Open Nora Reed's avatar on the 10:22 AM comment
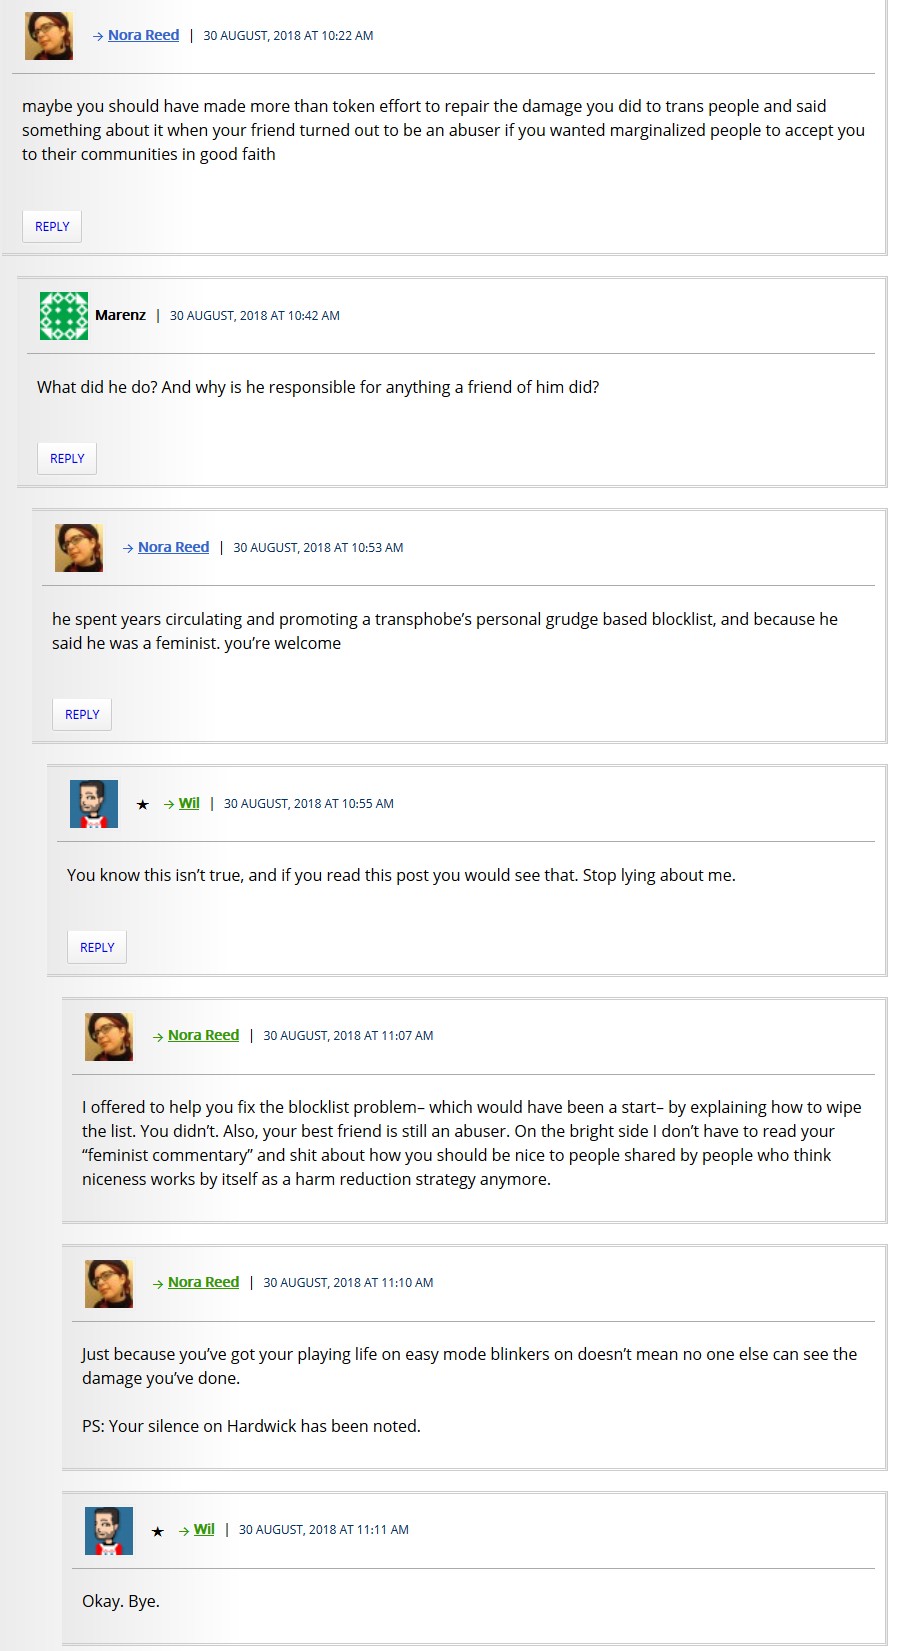This screenshot has height=1651, width=904. (x=49, y=36)
